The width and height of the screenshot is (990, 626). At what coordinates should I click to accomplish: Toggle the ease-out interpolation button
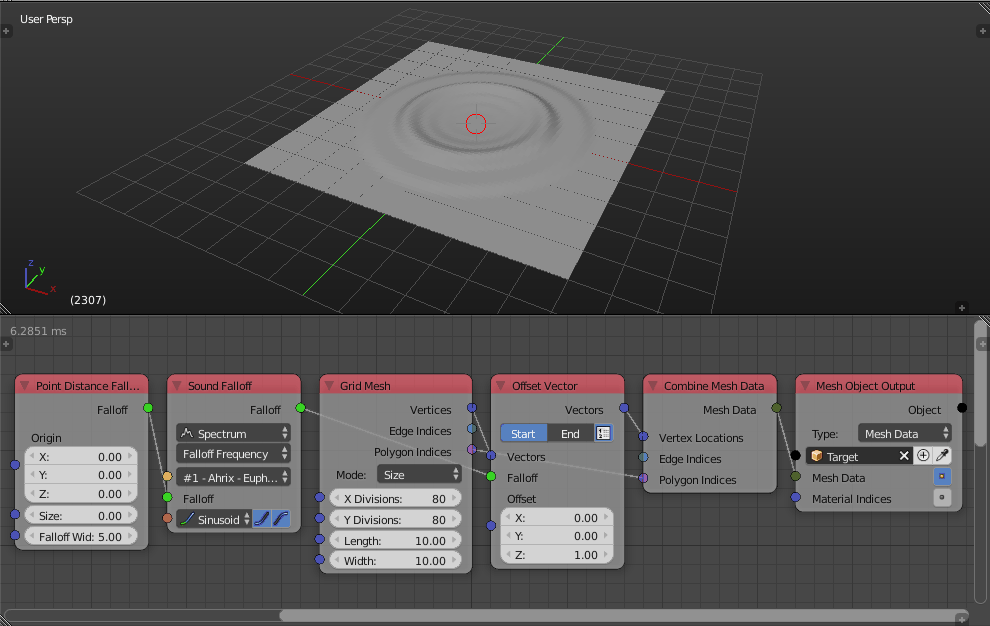[x=280, y=519]
